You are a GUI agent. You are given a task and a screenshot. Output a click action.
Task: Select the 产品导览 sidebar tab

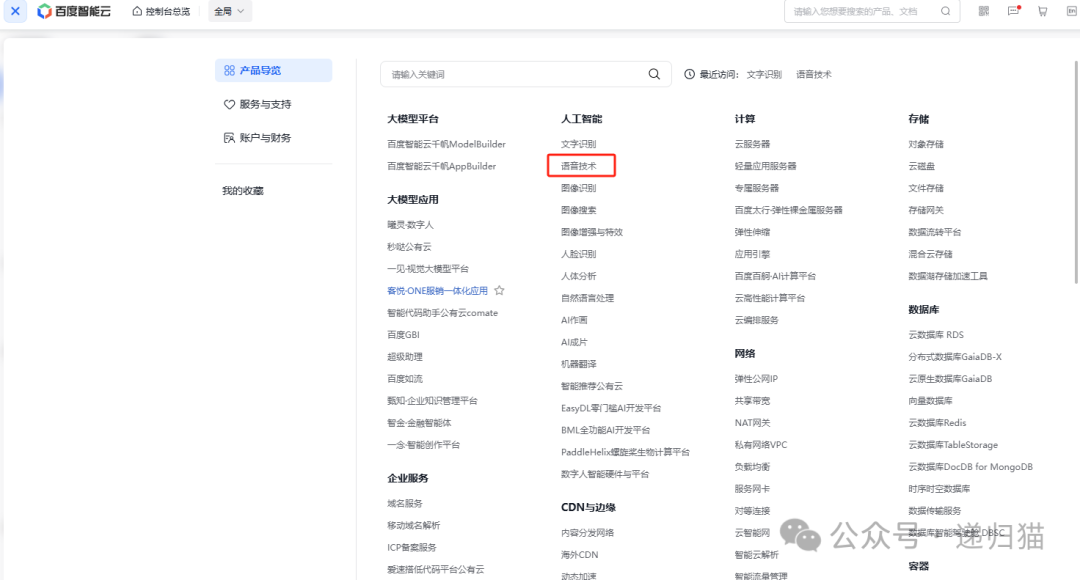point(273,70)
